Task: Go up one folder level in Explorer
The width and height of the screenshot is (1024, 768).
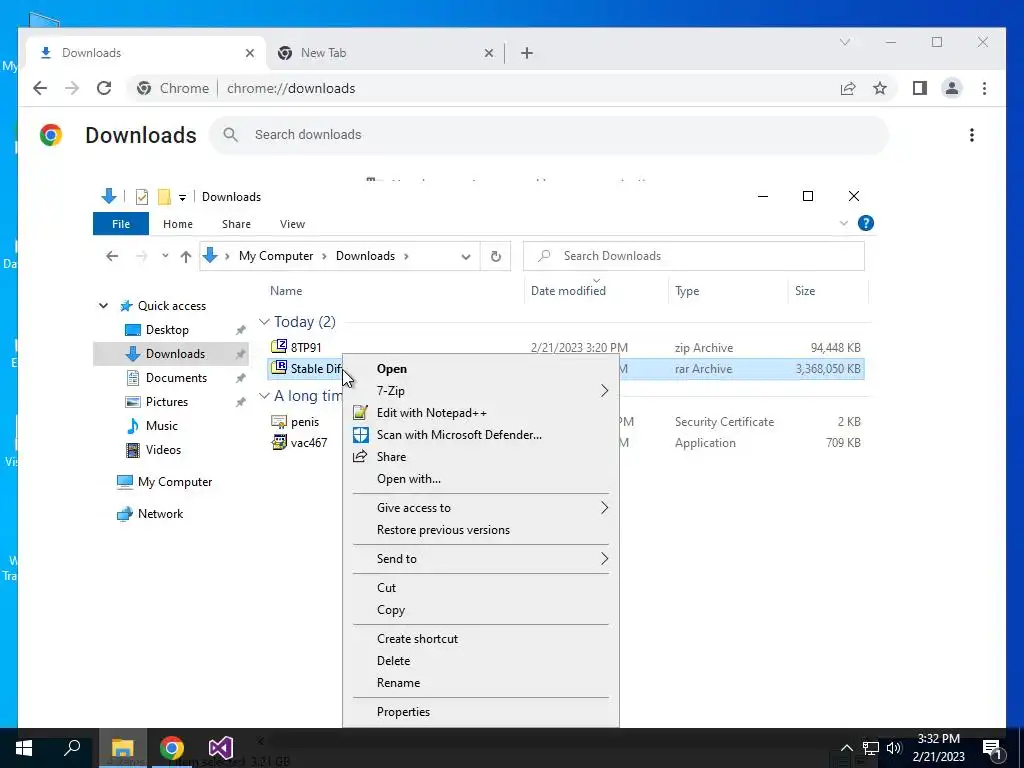Action: click(x=185, y=256)
